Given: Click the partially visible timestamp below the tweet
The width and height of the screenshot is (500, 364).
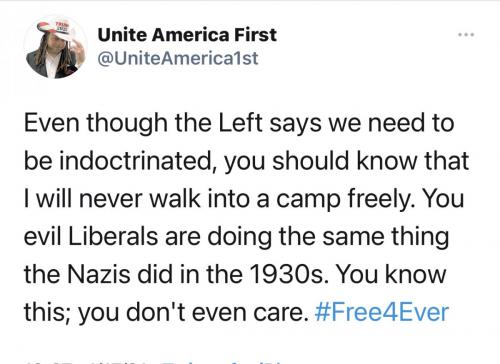Looking at the screenshot, I should [90, 362].
